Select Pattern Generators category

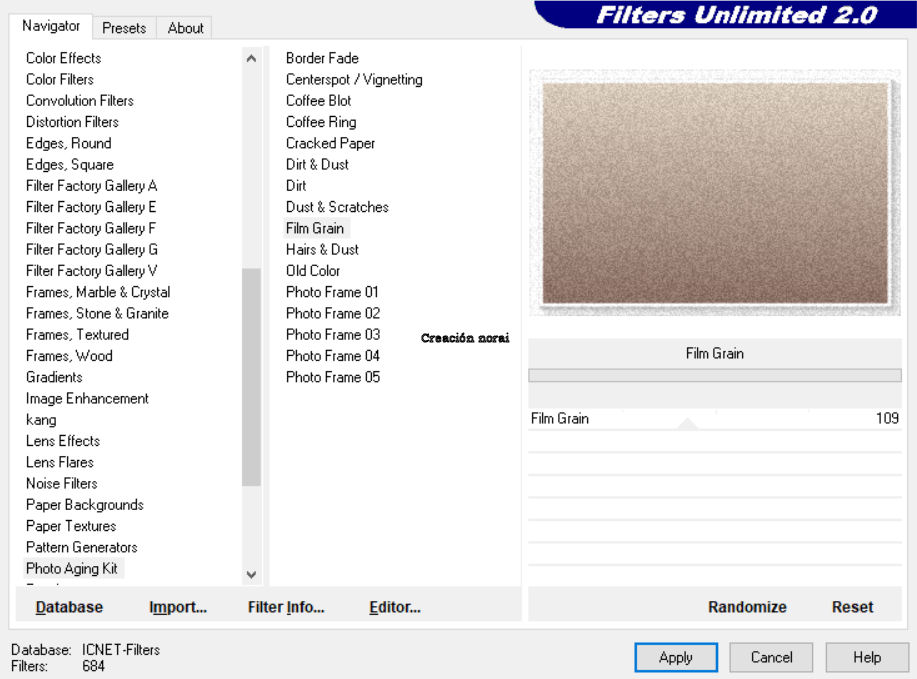click(x=81, y=547)
